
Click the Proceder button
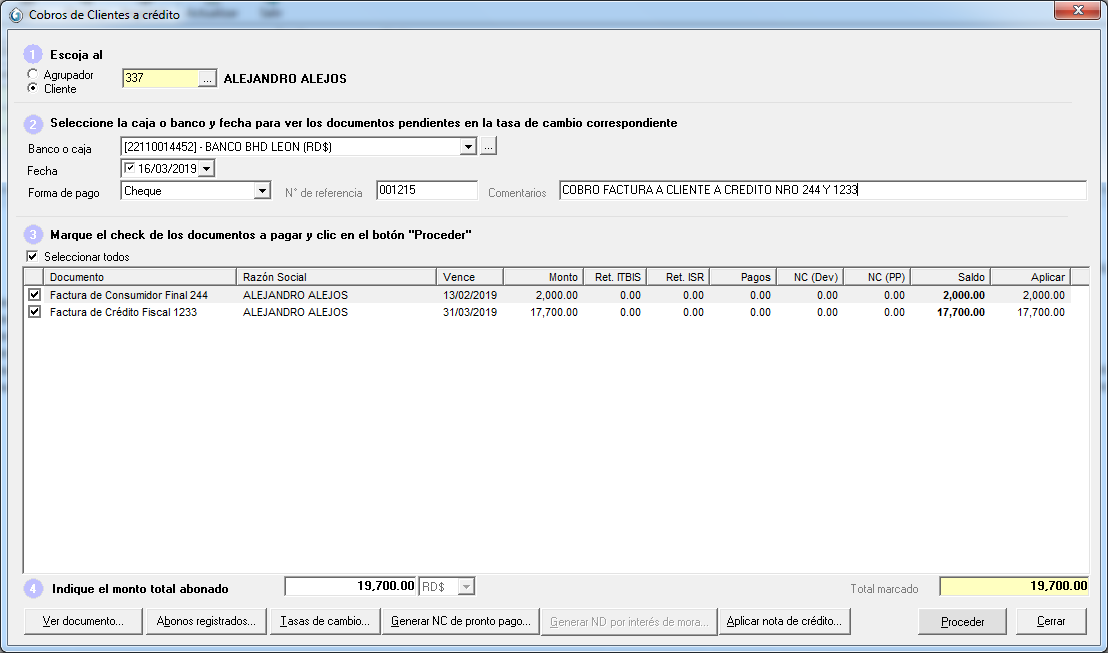pyautogui.click(x=962, y=621)
